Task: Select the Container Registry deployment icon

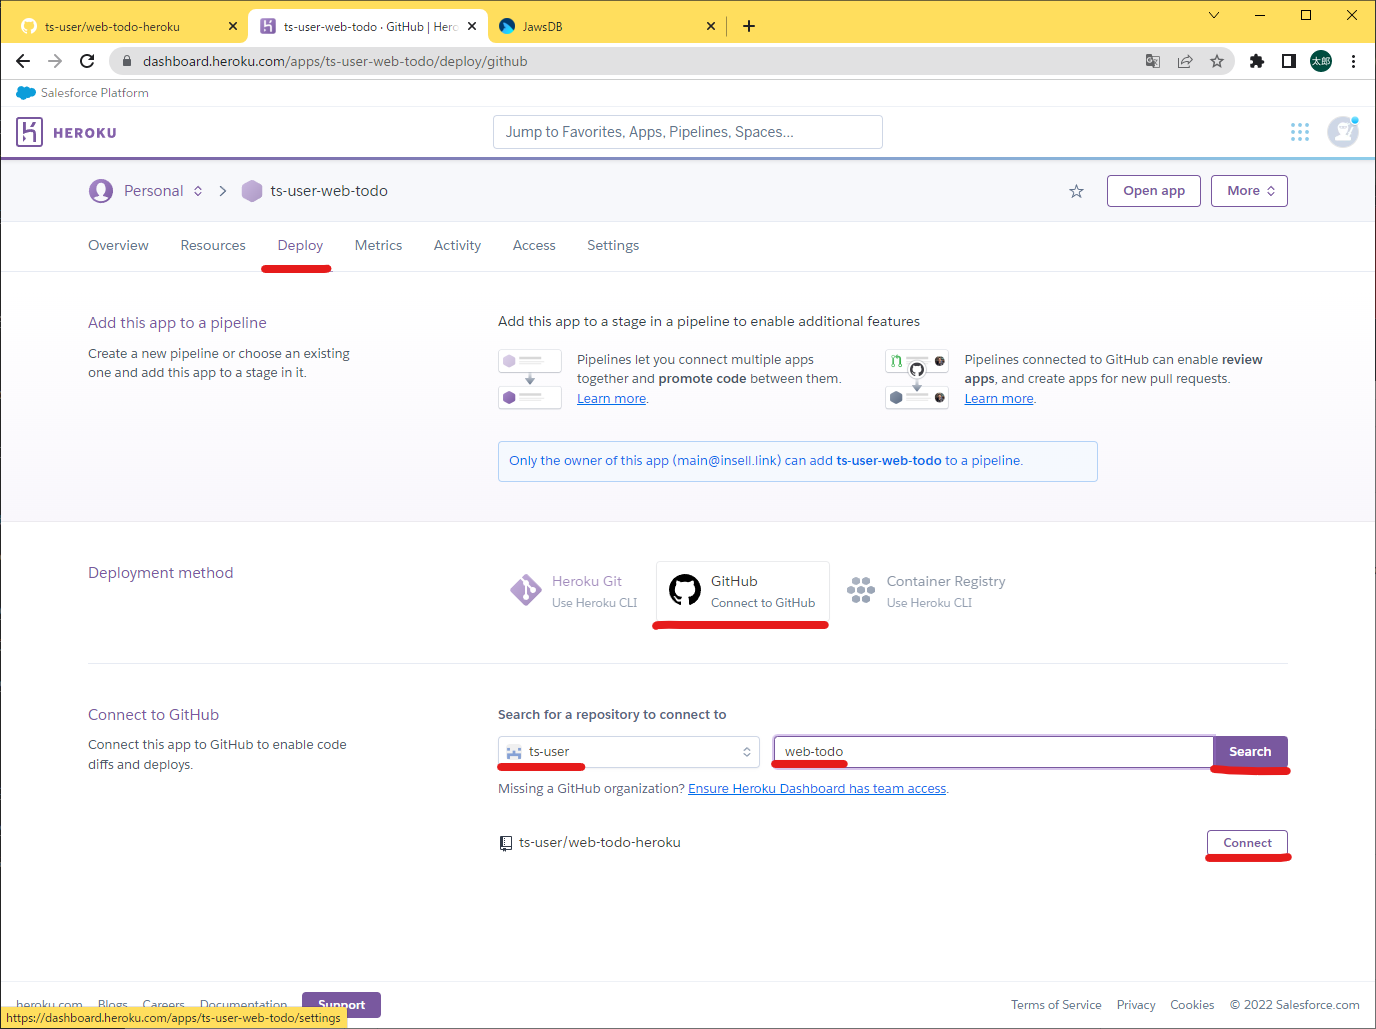Action: click(x=861, y=590)
